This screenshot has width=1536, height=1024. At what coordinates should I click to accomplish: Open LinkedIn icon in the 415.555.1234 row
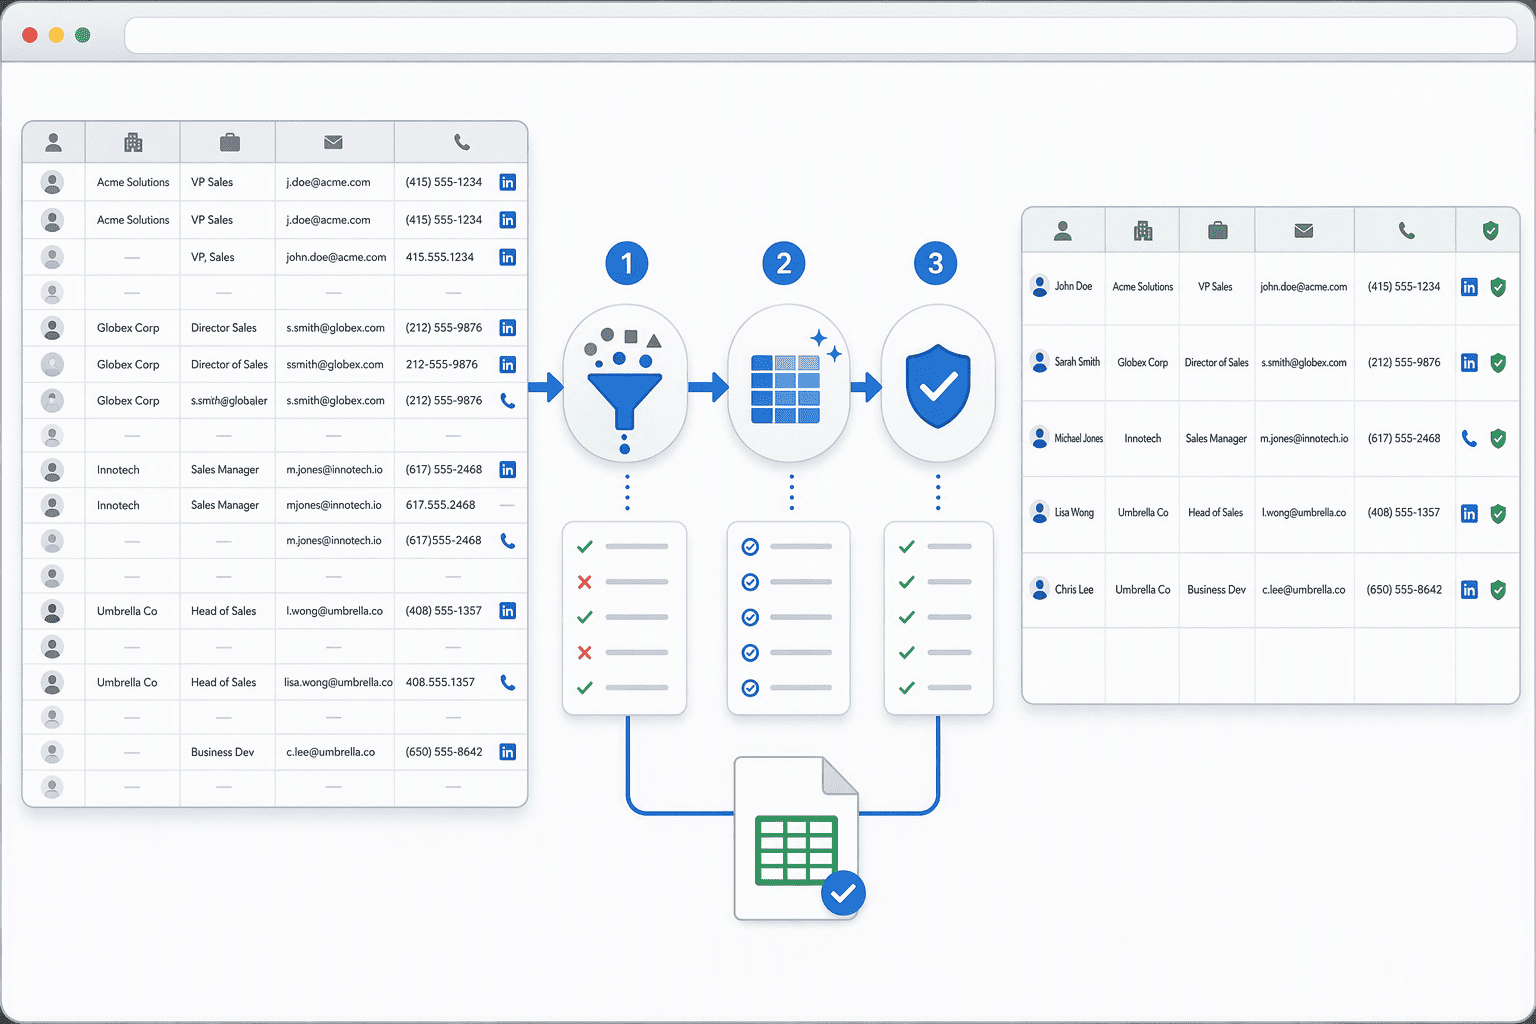coord(508,257)
